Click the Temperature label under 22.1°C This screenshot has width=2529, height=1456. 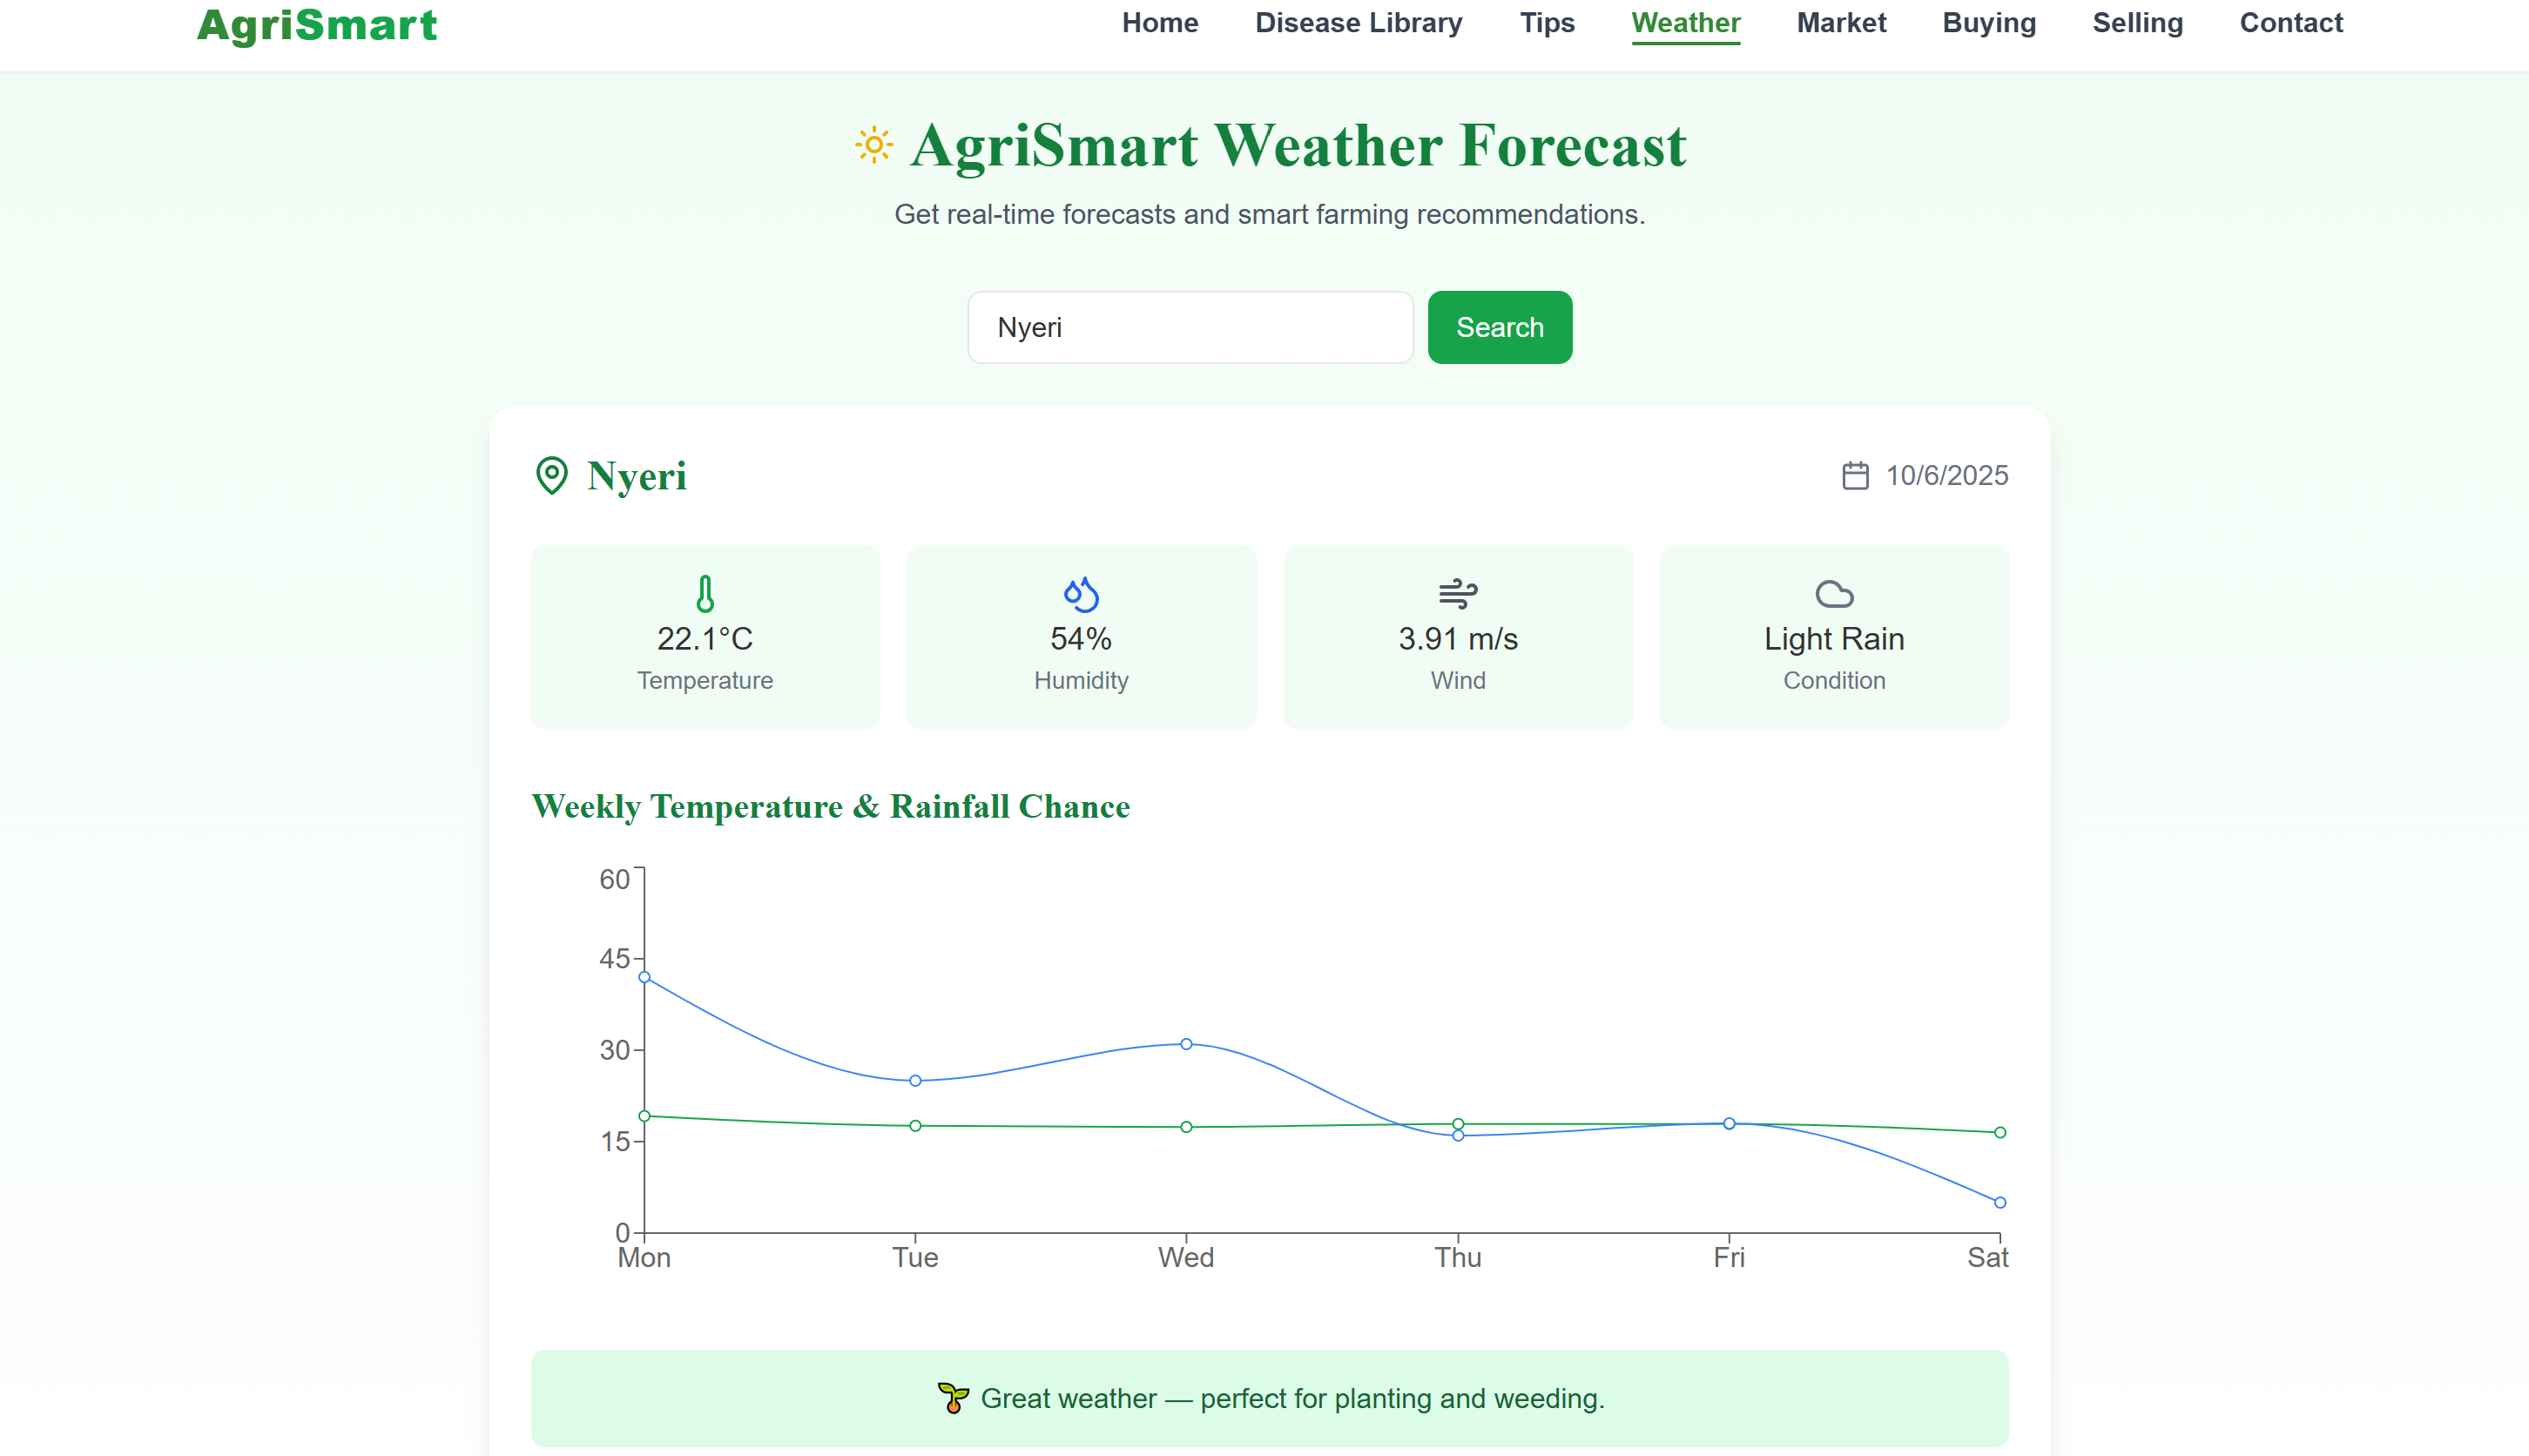tap(705, 681)
